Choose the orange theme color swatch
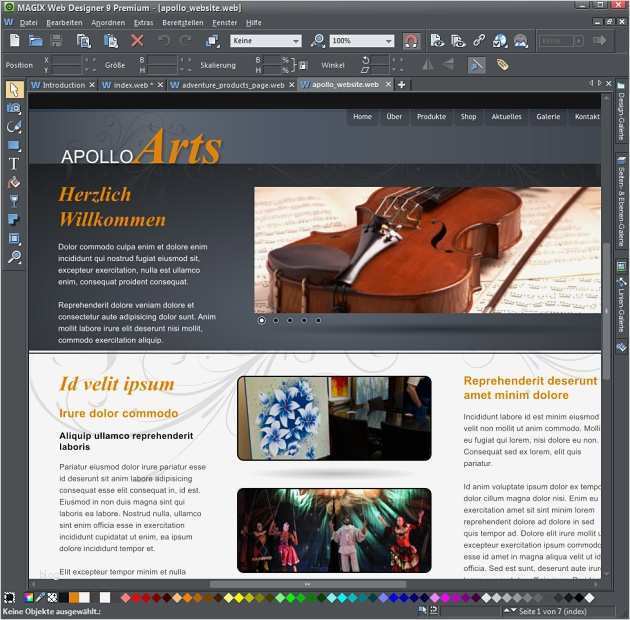 [74, 597]
